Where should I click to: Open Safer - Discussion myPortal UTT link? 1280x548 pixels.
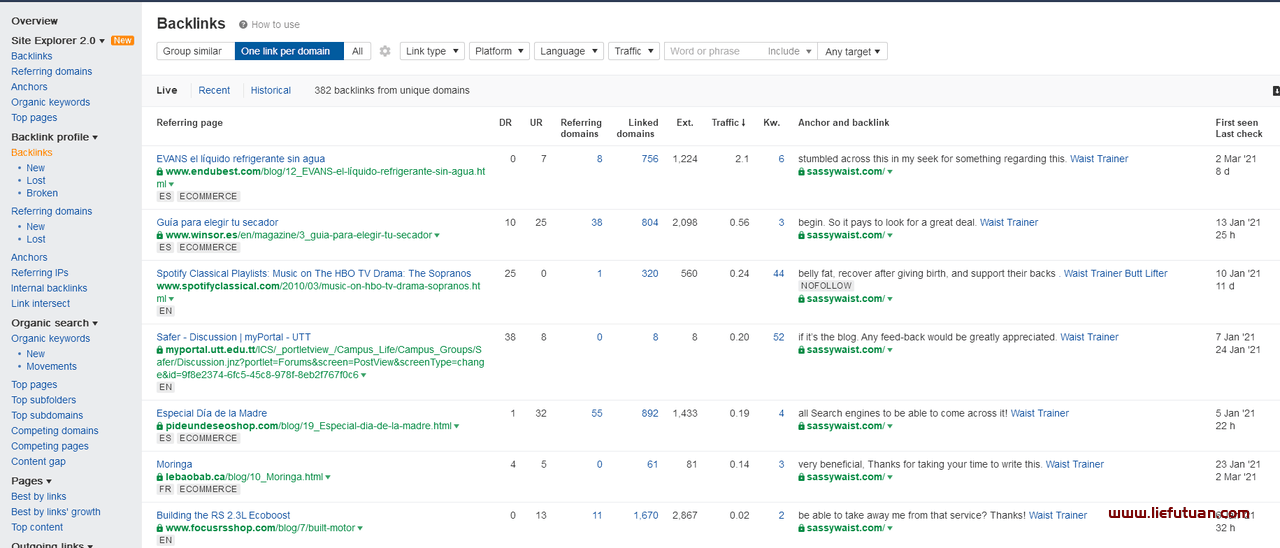pyautogui.click(x=233, y=337)
